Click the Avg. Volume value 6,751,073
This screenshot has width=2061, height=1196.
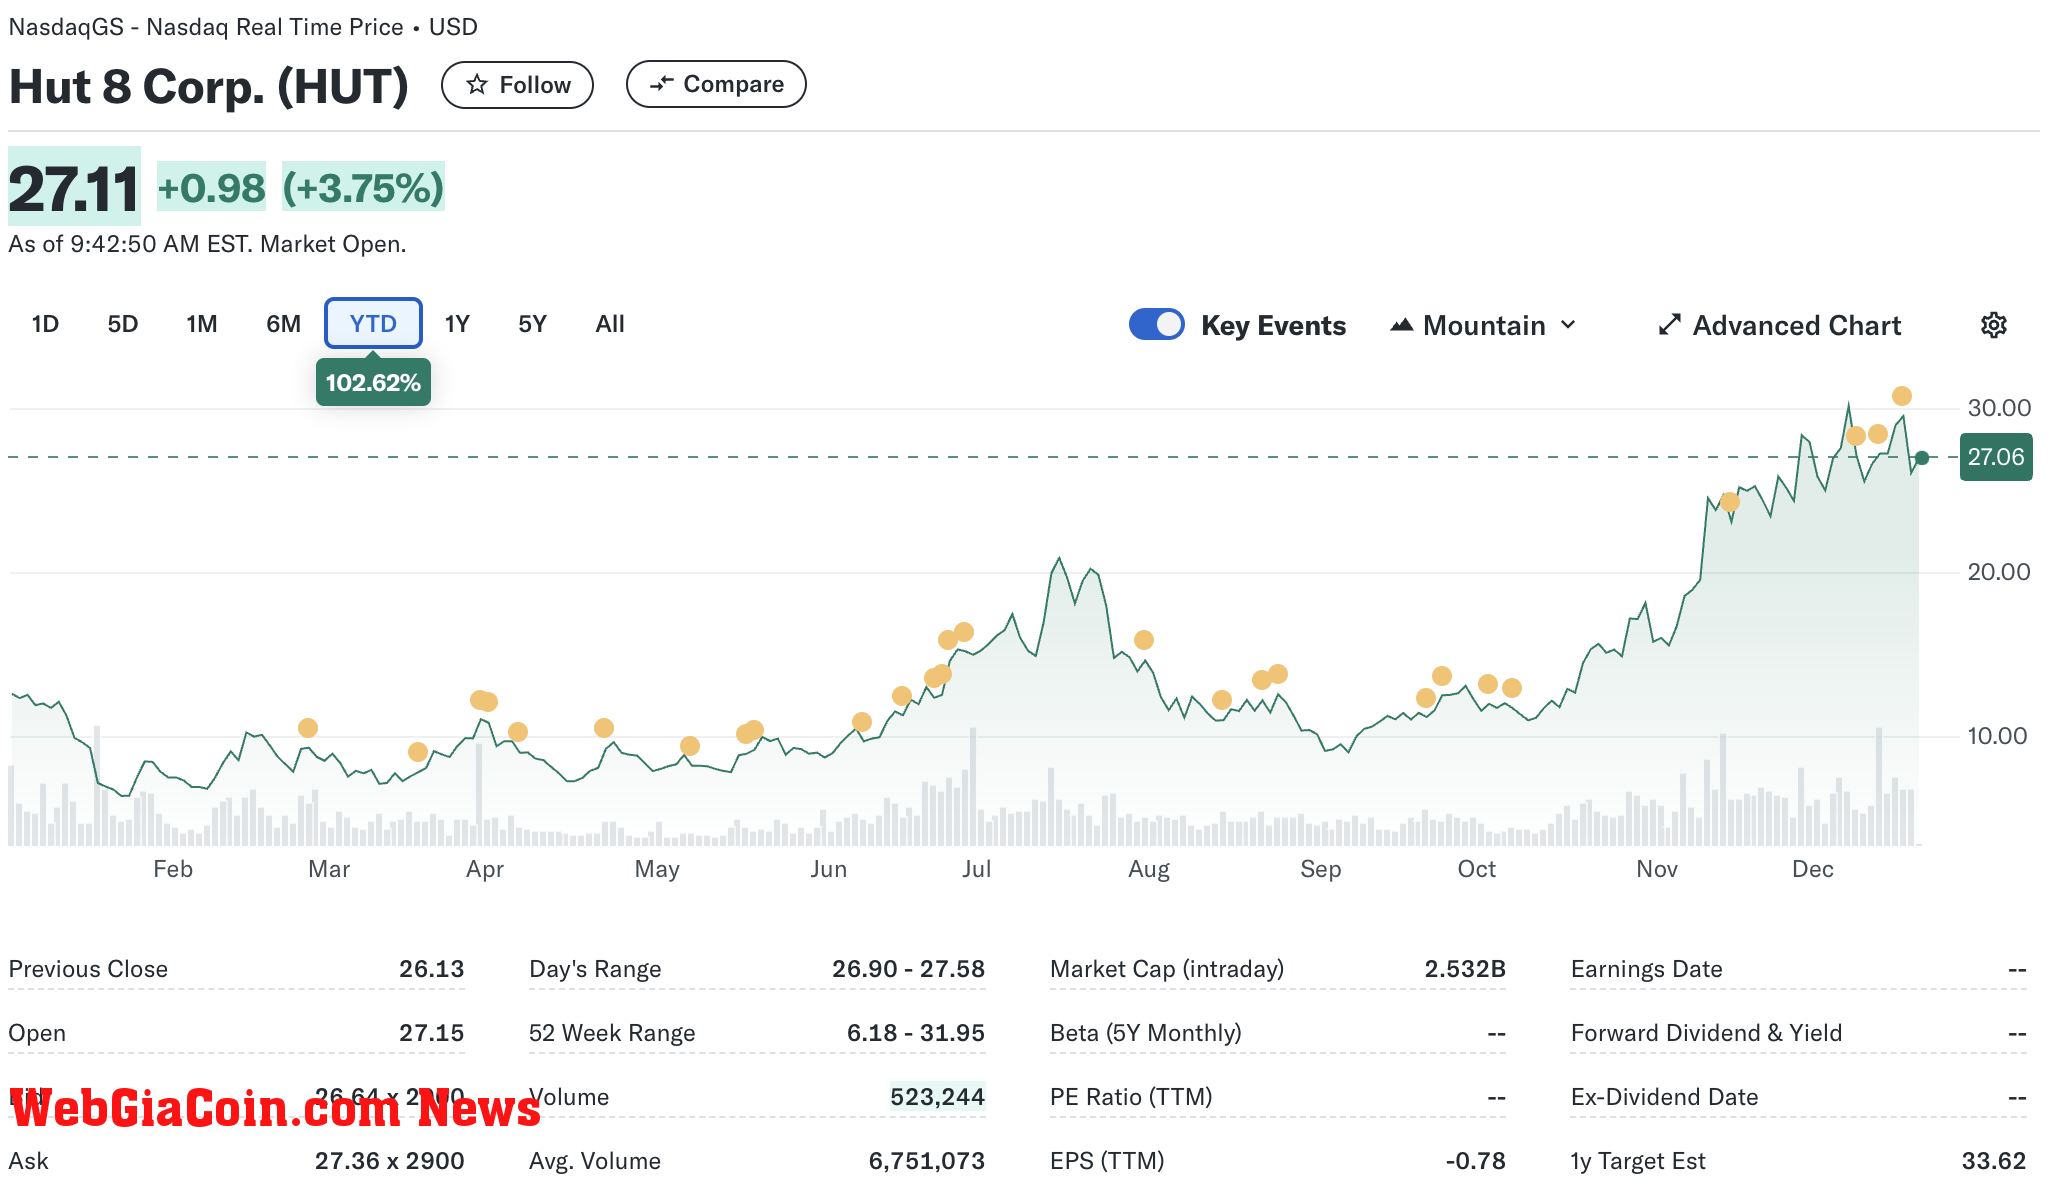[x=927, y=1161]
